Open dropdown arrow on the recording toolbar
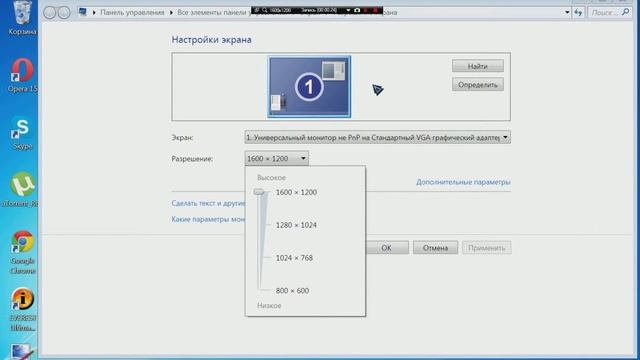The height and width of the screenshot is (360, 640). 348,10
